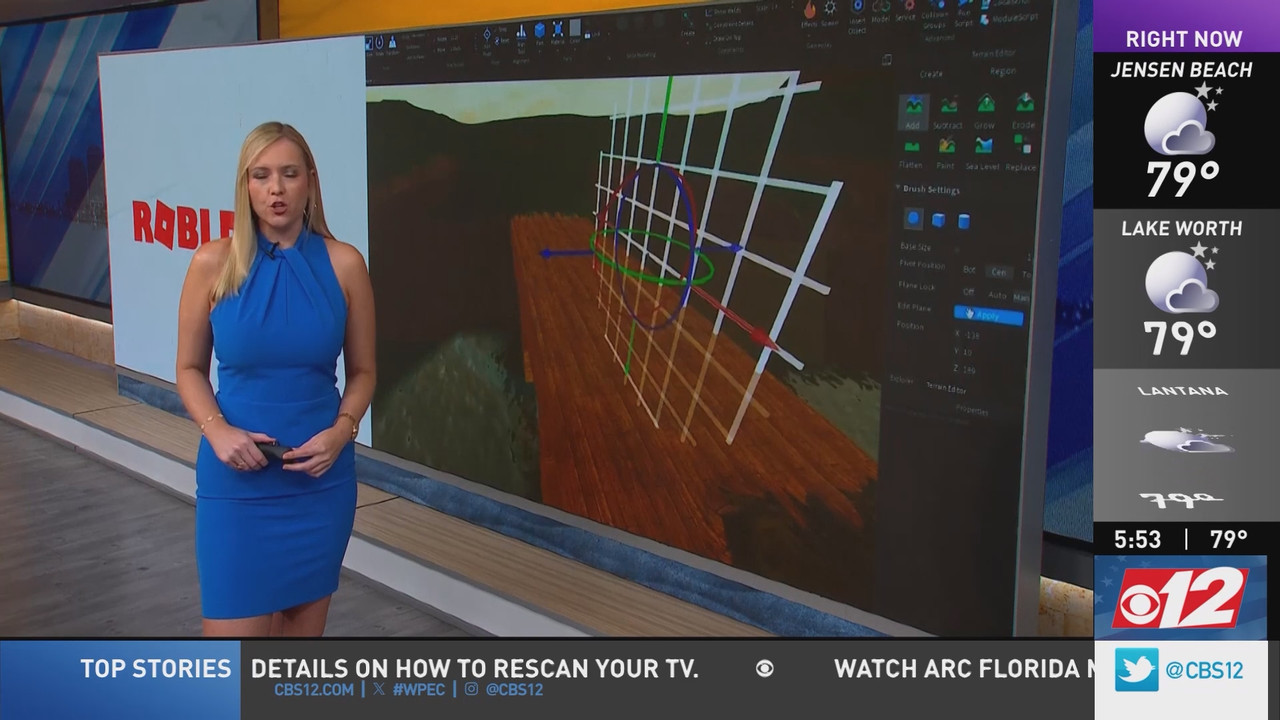Click the @CBS12 Twitter handle
1280x720 pixels.
(1205, 670)
